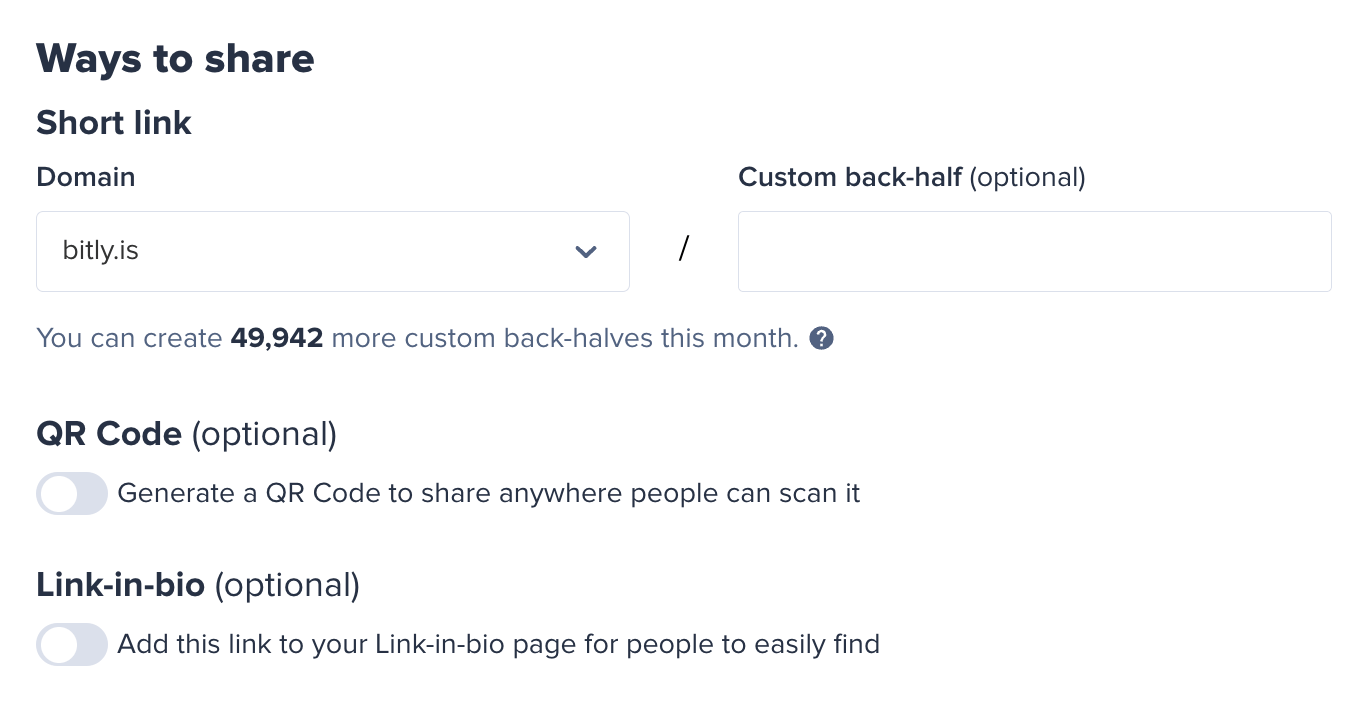Click the bold 49,942 remaining count
1368x714 pixels.
277,339
